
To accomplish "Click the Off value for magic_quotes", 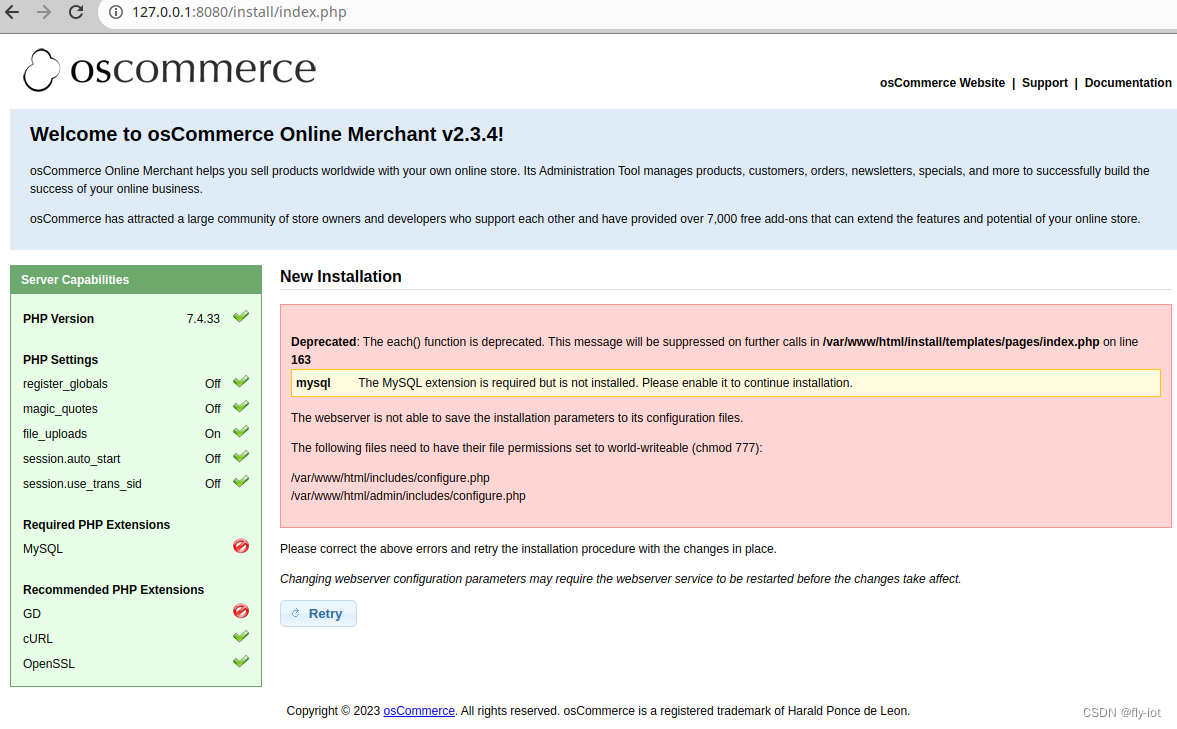I will pos(212,409).
